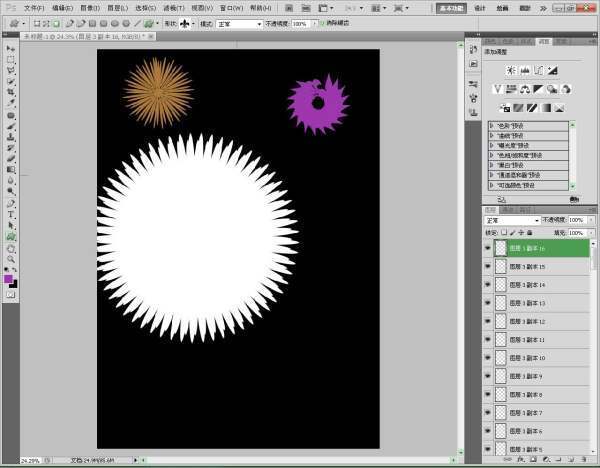The width and height of the screenshot is (600, 468).
Task: Select the Crop tool
Action: pos(11,92)
